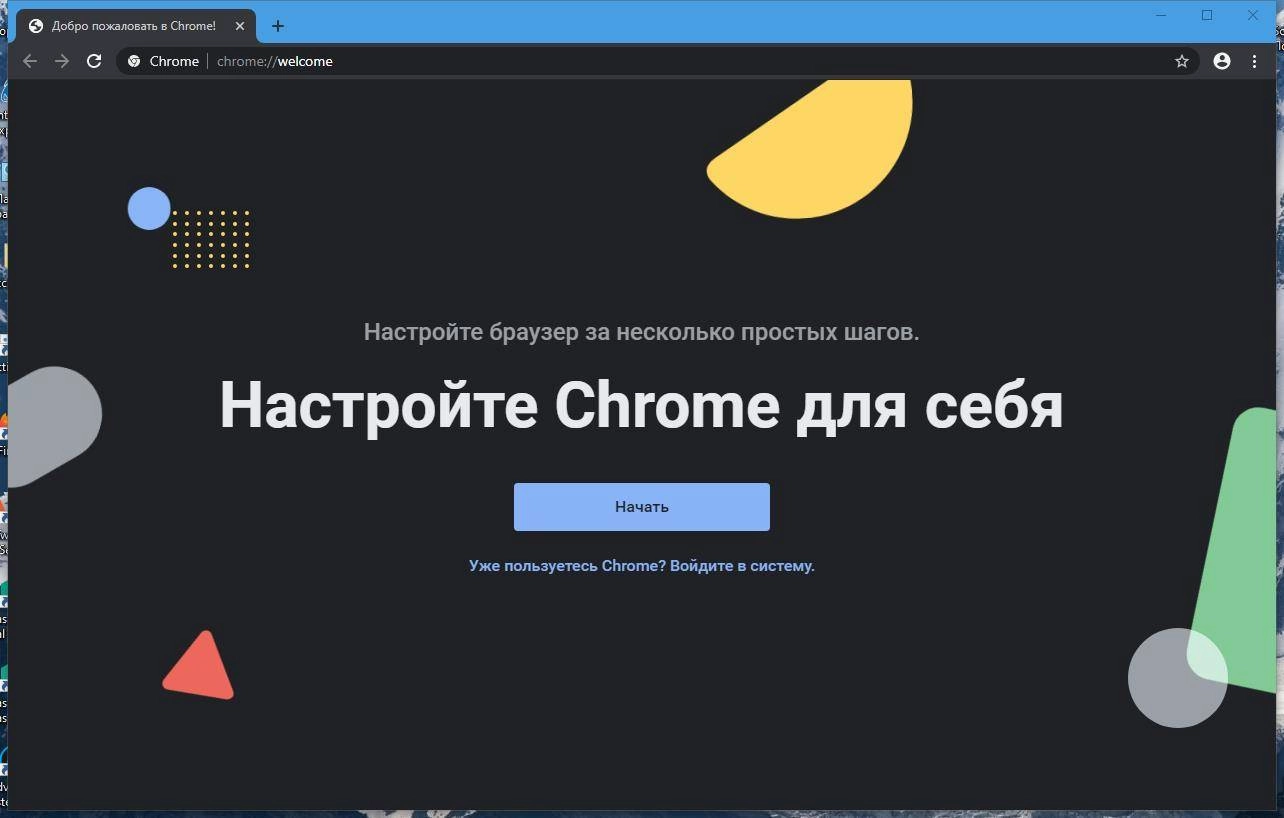This screenshot has width=1284, height=818.
Task: Click the 'Начать' button
Action: point(642,507)
